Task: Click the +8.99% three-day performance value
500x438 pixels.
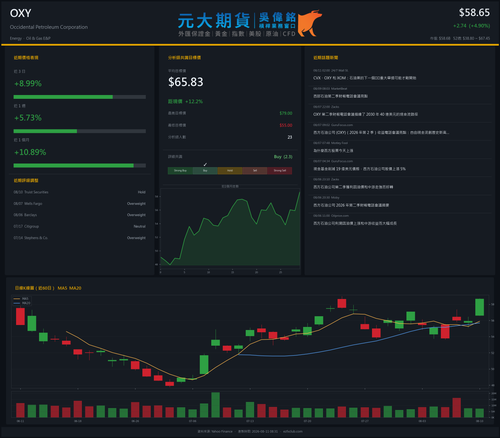Action: coord(28,83)
